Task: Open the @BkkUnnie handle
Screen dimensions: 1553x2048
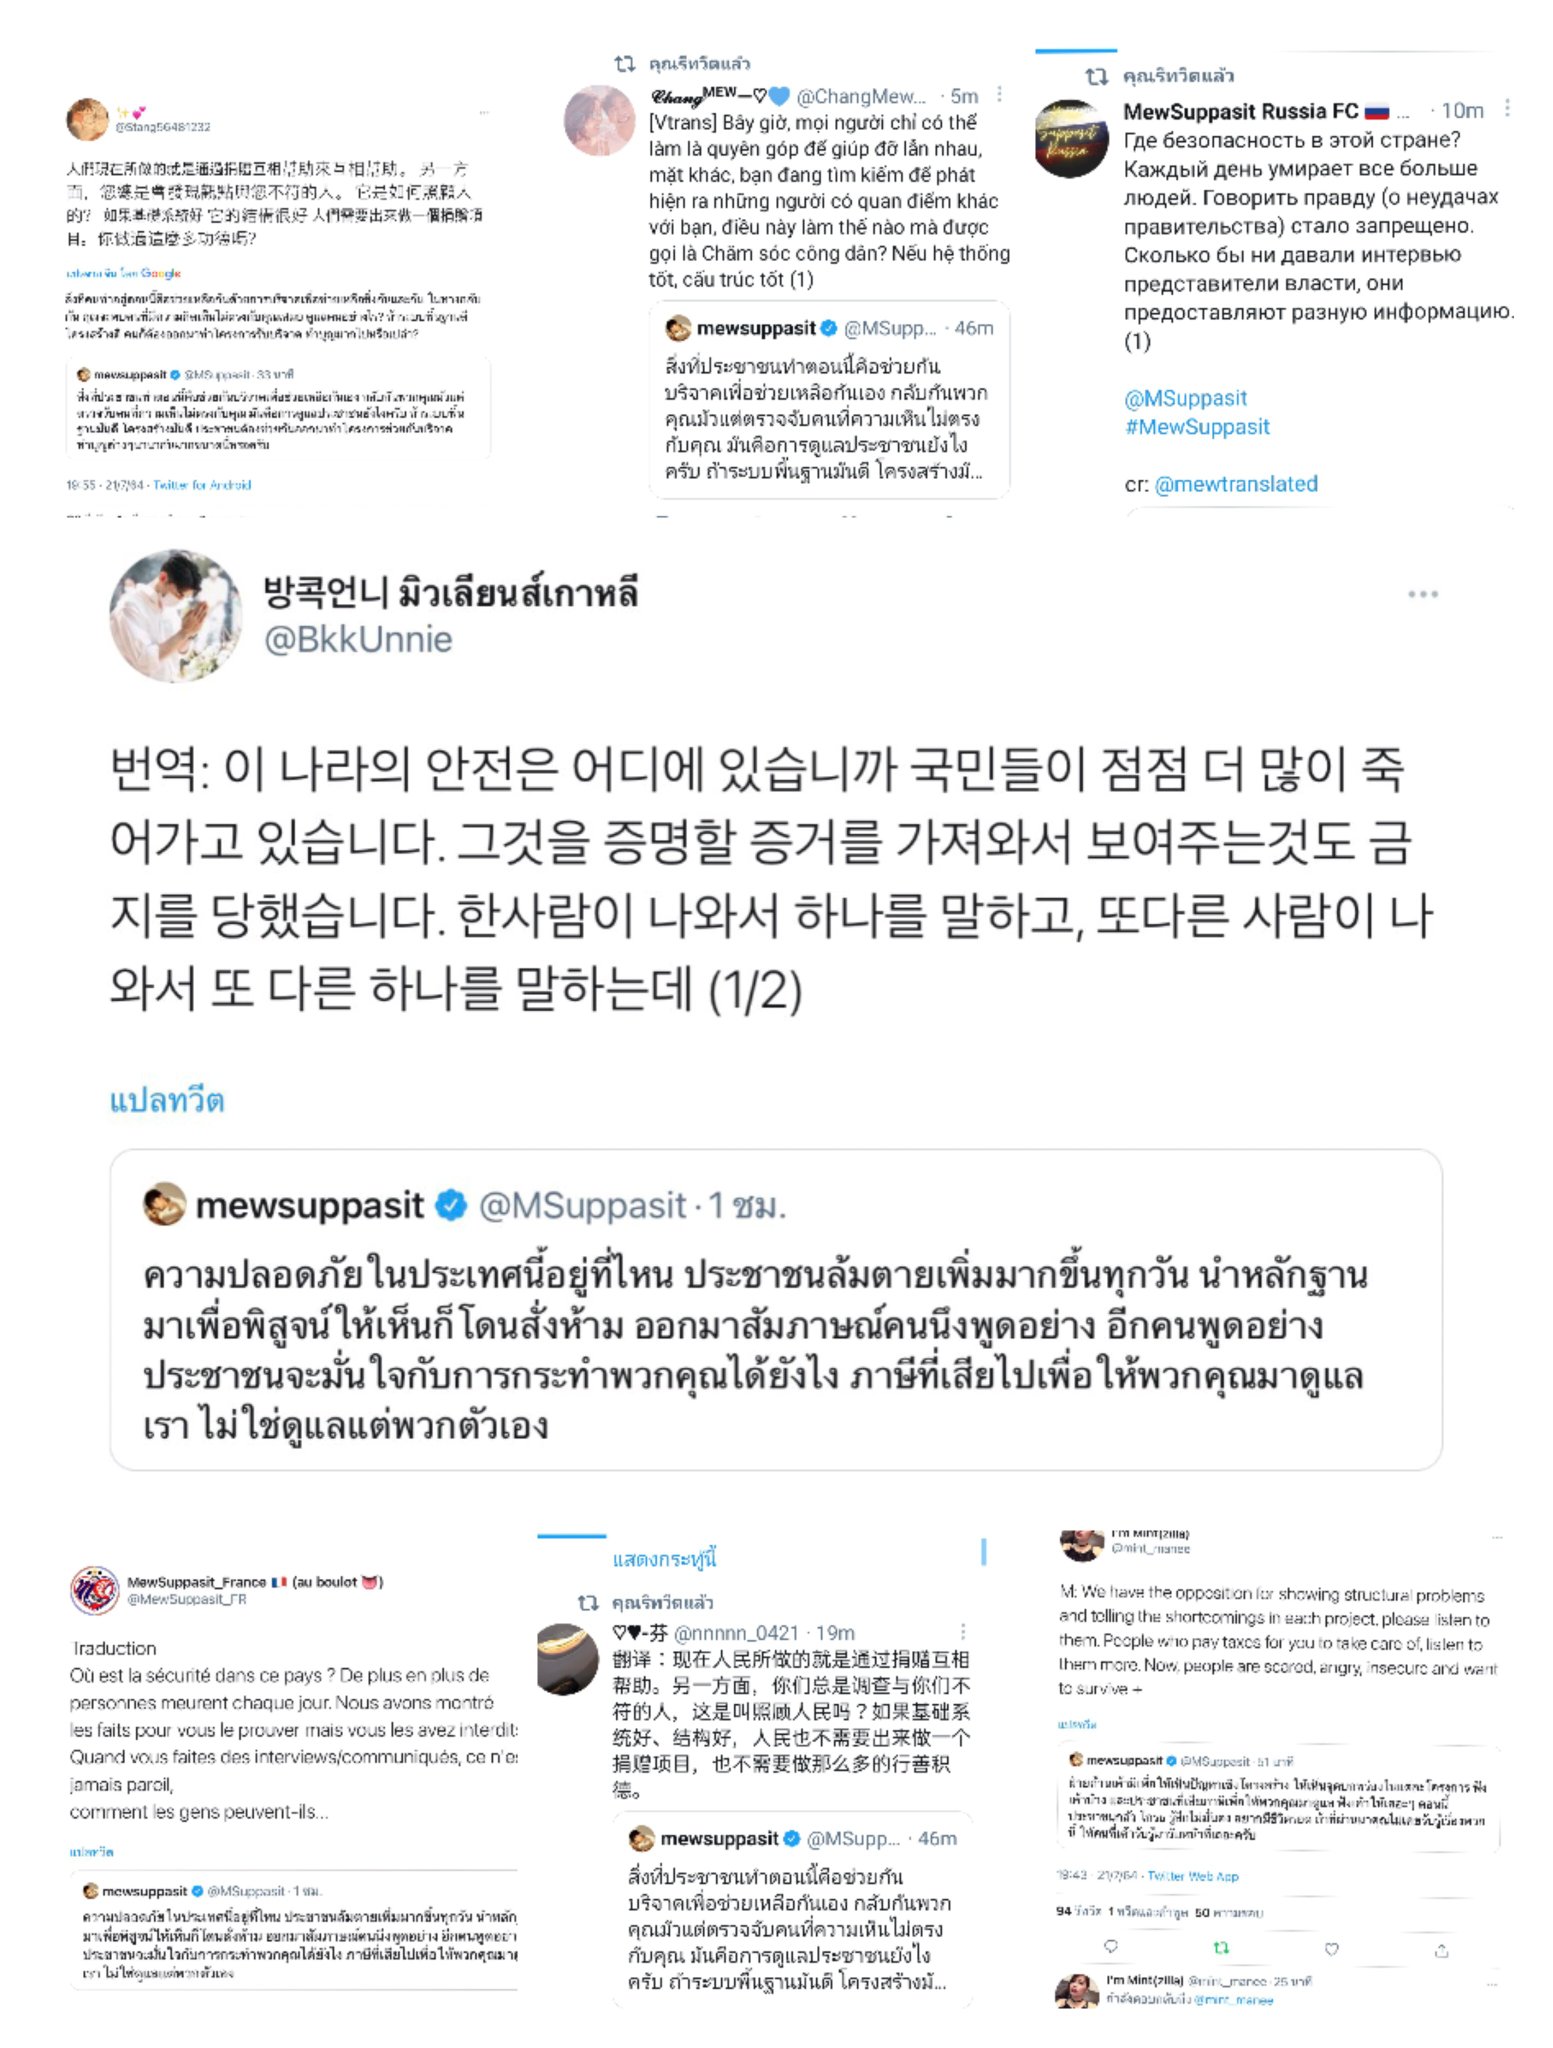Action: pos(358,639)
